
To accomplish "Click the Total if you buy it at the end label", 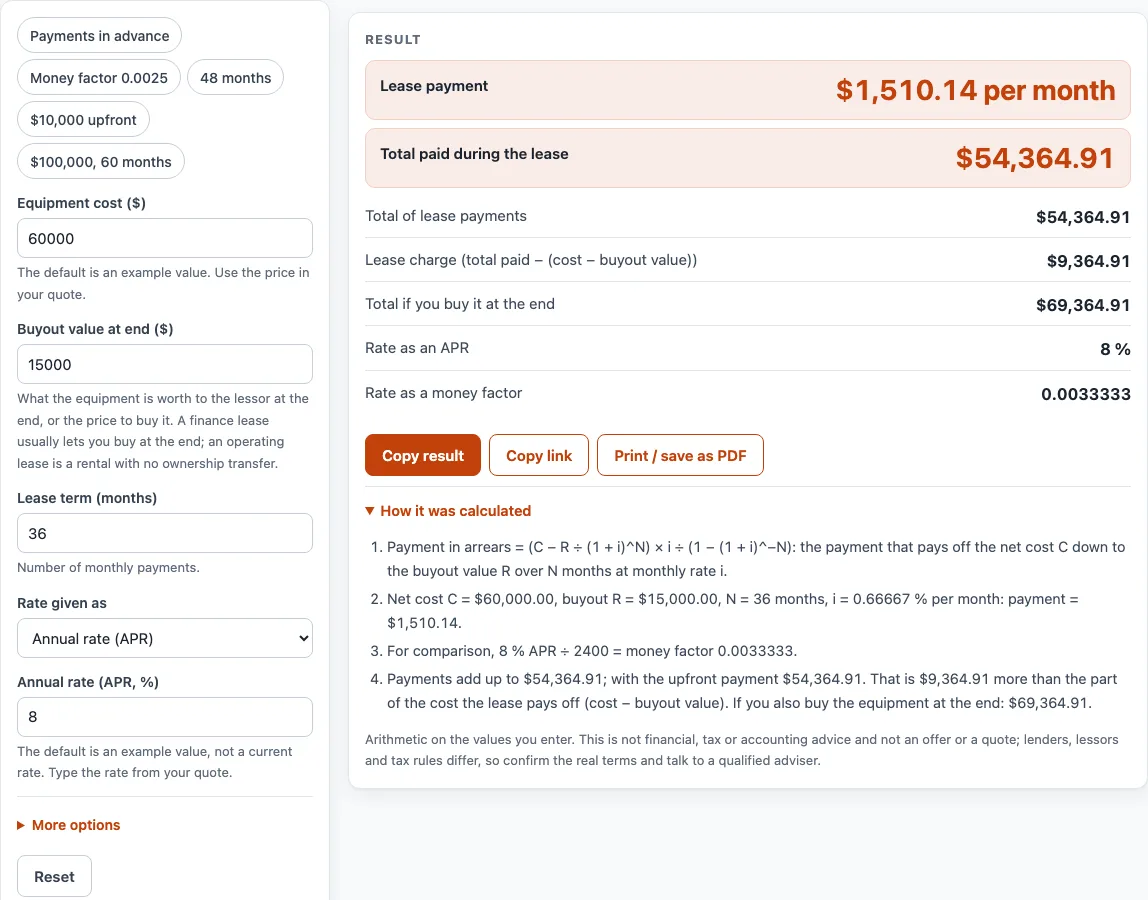I will pyautogui.click(x=460, y=304).
